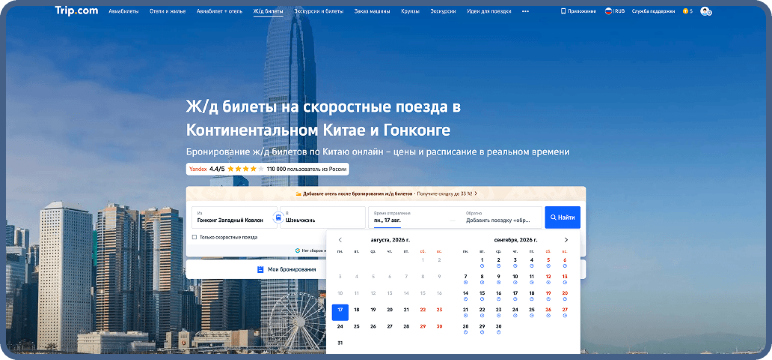Edit the departure station field Гонконг
This screenshot has width=772, height=360.
tap(234, 217)
